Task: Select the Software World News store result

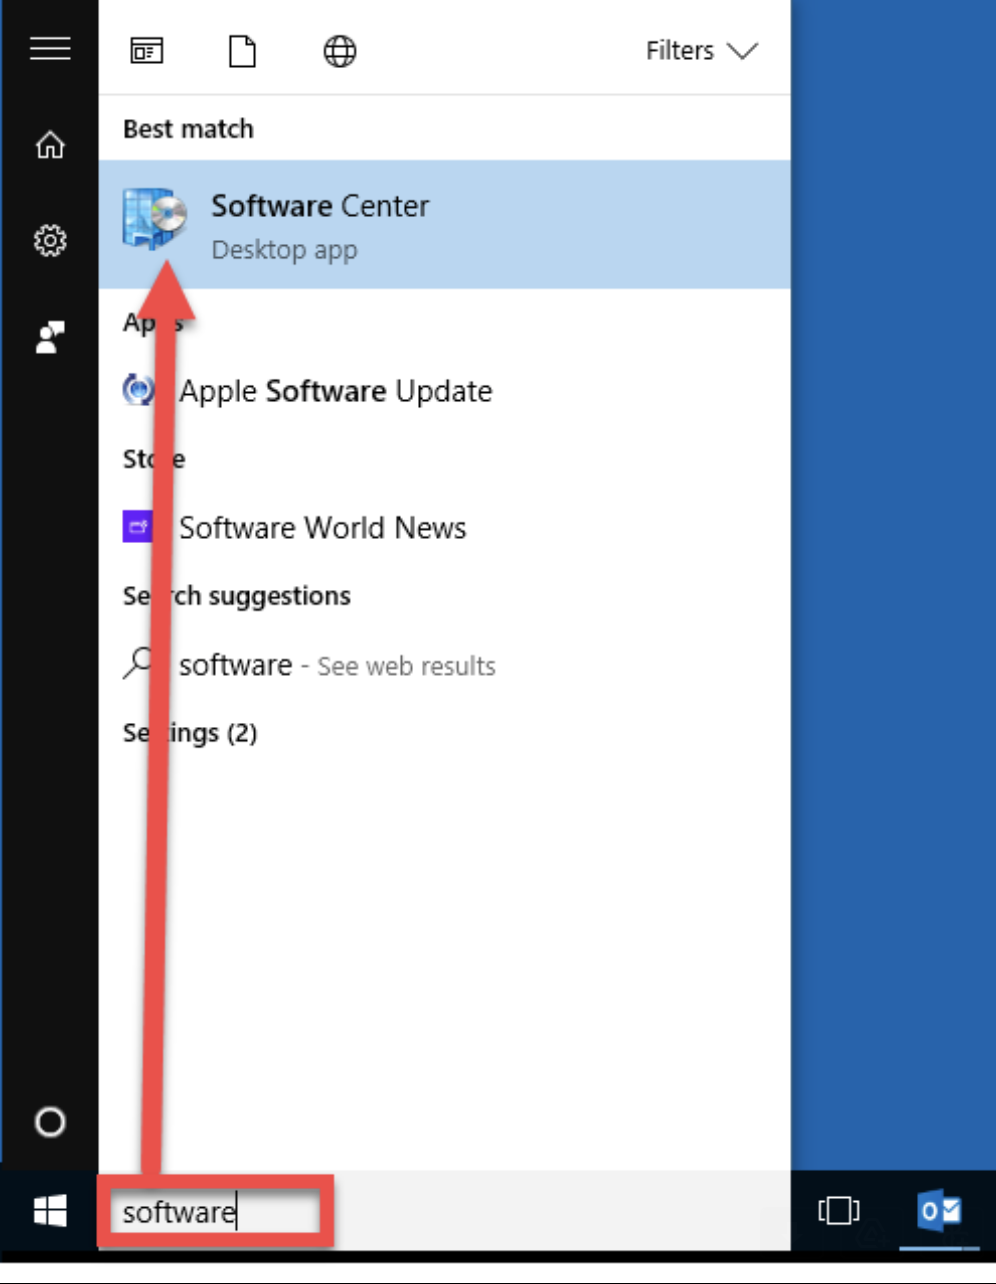Action: (322, 528)
